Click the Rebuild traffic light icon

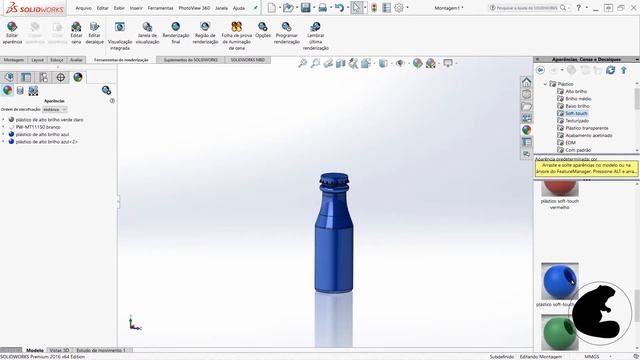click(x=374, y=8)
